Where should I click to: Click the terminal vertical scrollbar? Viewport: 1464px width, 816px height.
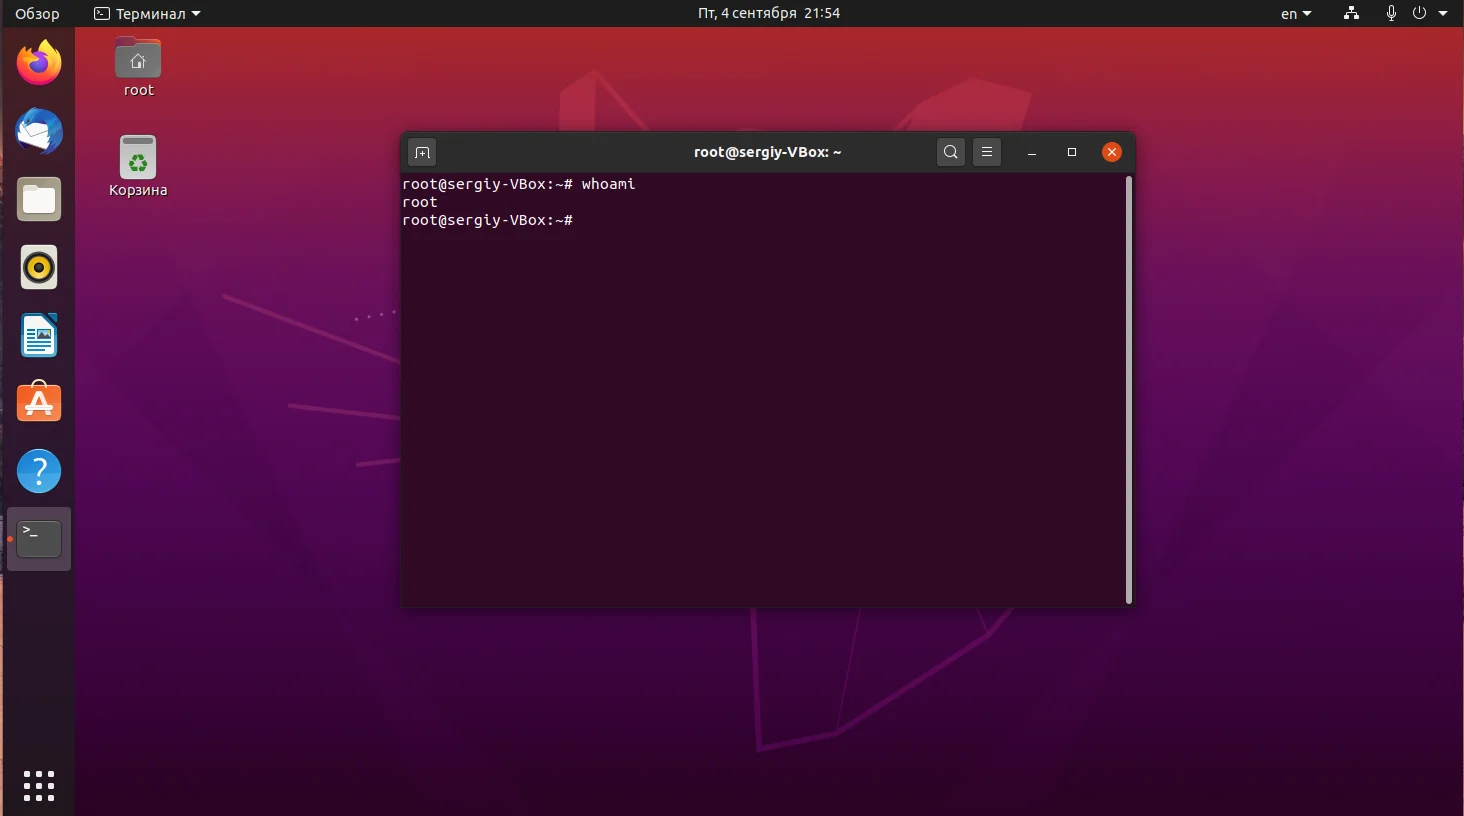click(x=1129, y=390)
